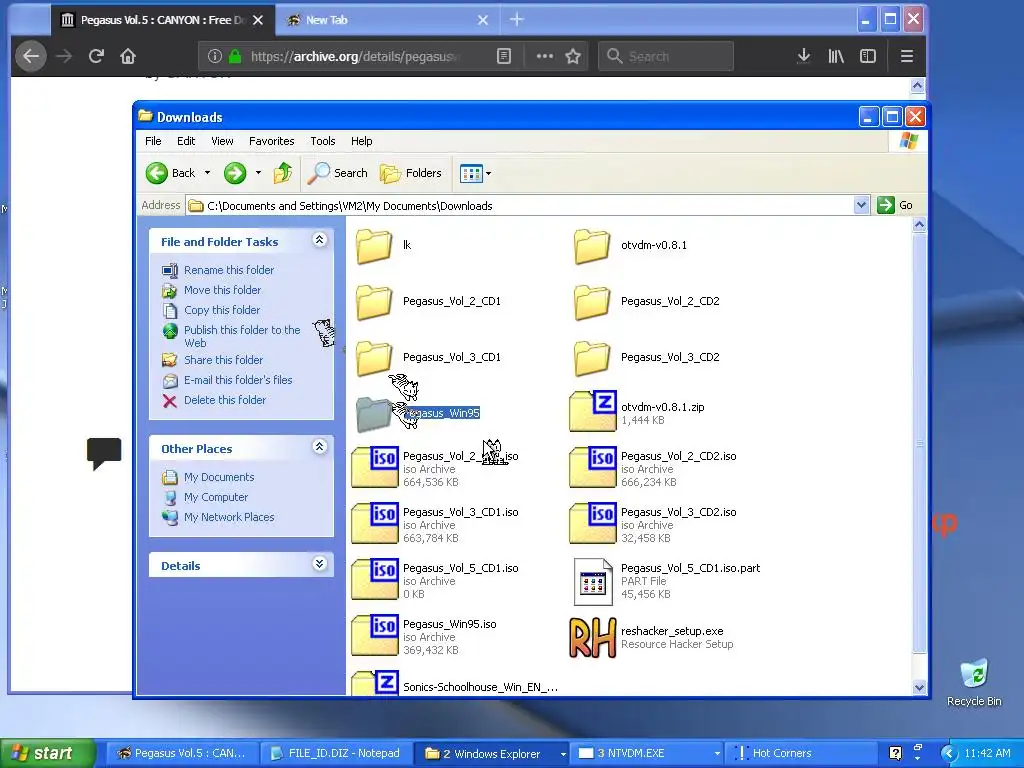Viewport: 1024px width, 768px height.
Task: Switch to the New Tab tab
Action: pyautogui.click(x=385, y=20)
